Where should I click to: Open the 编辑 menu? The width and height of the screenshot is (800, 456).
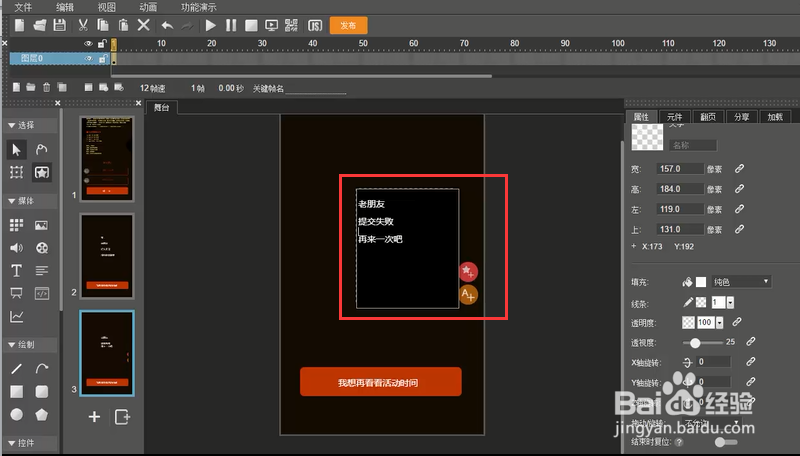pos(65,7)
